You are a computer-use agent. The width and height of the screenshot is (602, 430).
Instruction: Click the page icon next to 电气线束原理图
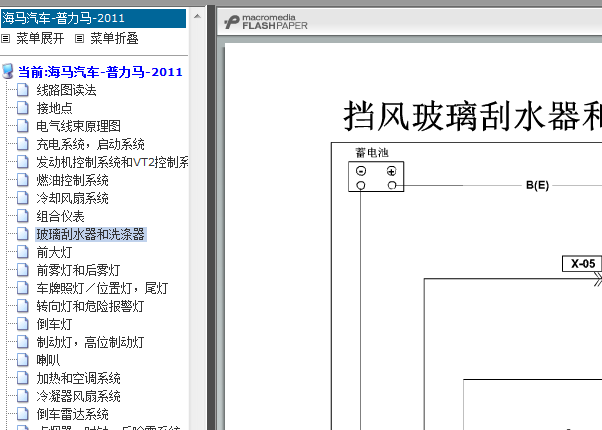[x=23, y=126]
